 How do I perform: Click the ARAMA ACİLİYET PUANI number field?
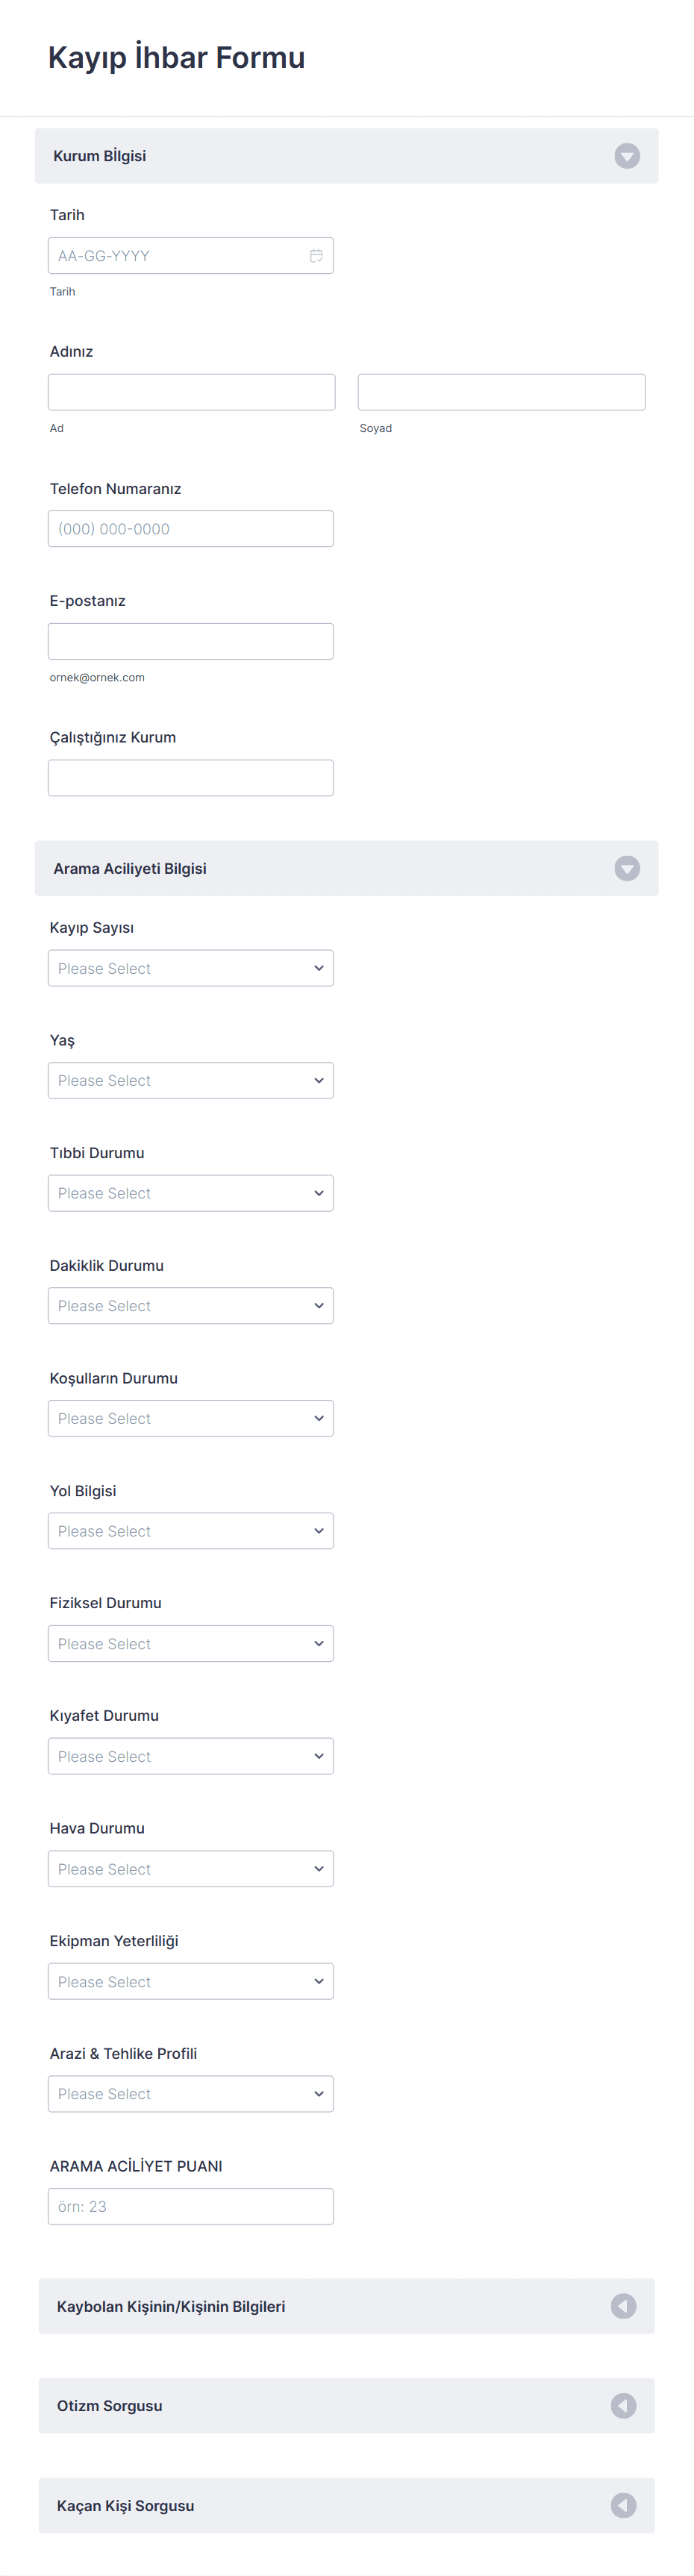point(190,2206)
